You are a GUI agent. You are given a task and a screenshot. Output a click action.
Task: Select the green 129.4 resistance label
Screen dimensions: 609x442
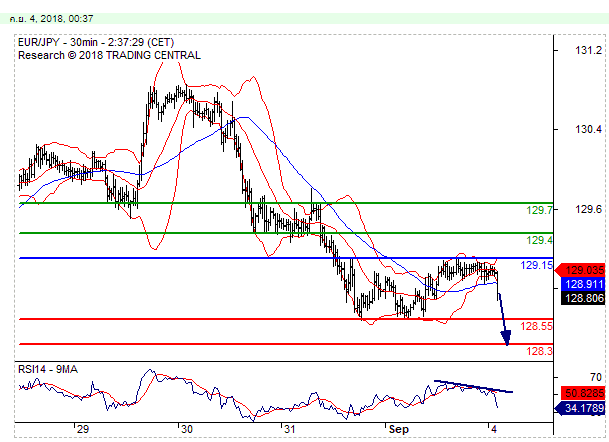[539, 240]
